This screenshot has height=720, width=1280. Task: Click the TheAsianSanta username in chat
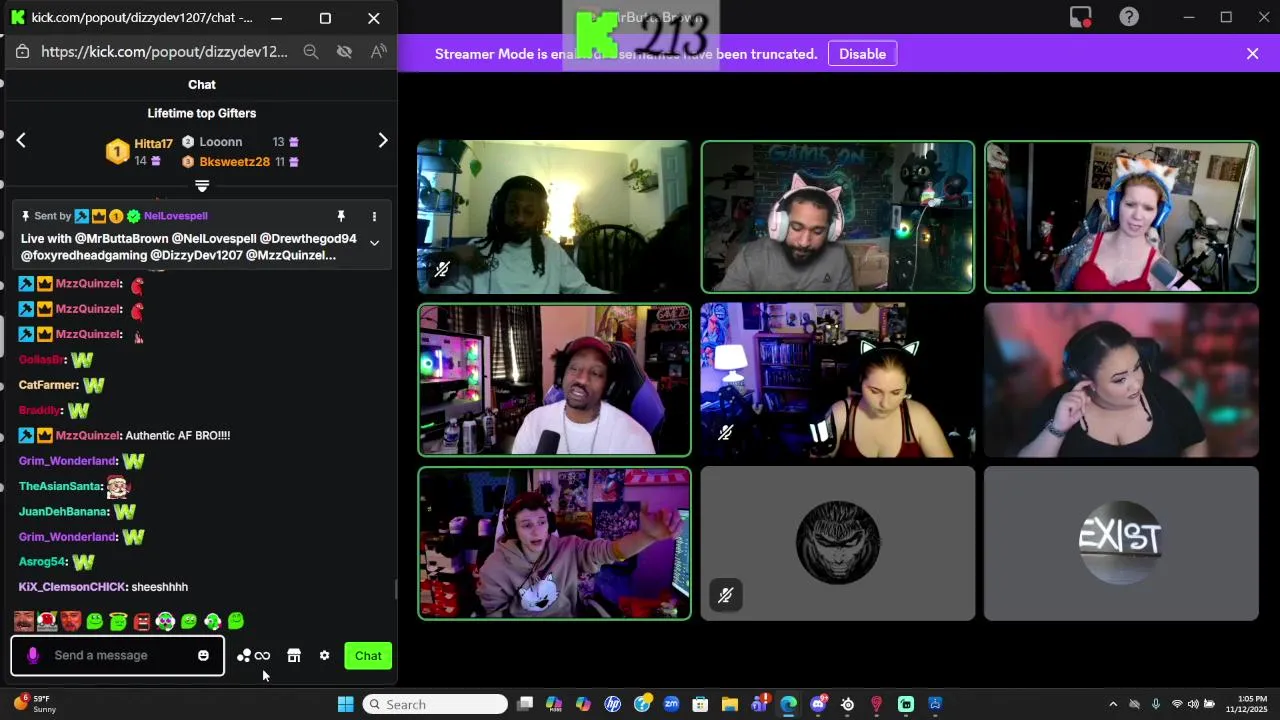tap(60, 486)
